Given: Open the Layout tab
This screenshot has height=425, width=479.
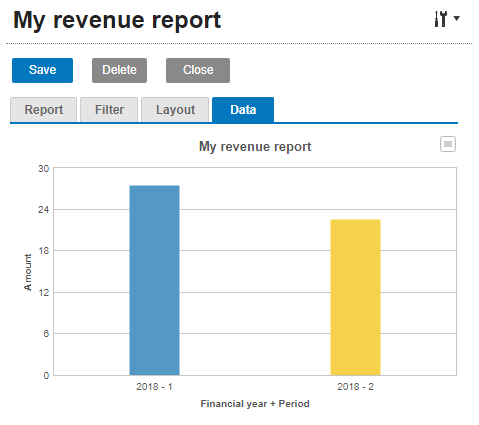Looking at the screenshot, I should pos(175,110).
